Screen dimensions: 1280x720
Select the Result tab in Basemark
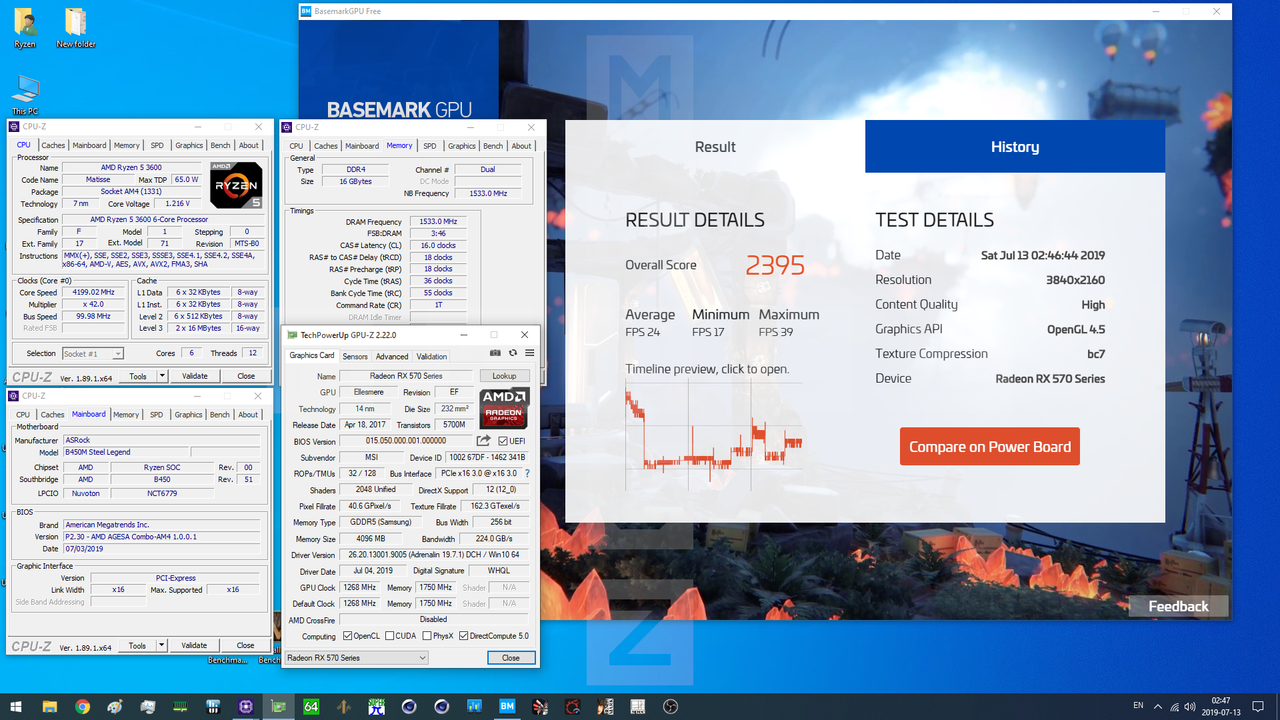point(715,147)
